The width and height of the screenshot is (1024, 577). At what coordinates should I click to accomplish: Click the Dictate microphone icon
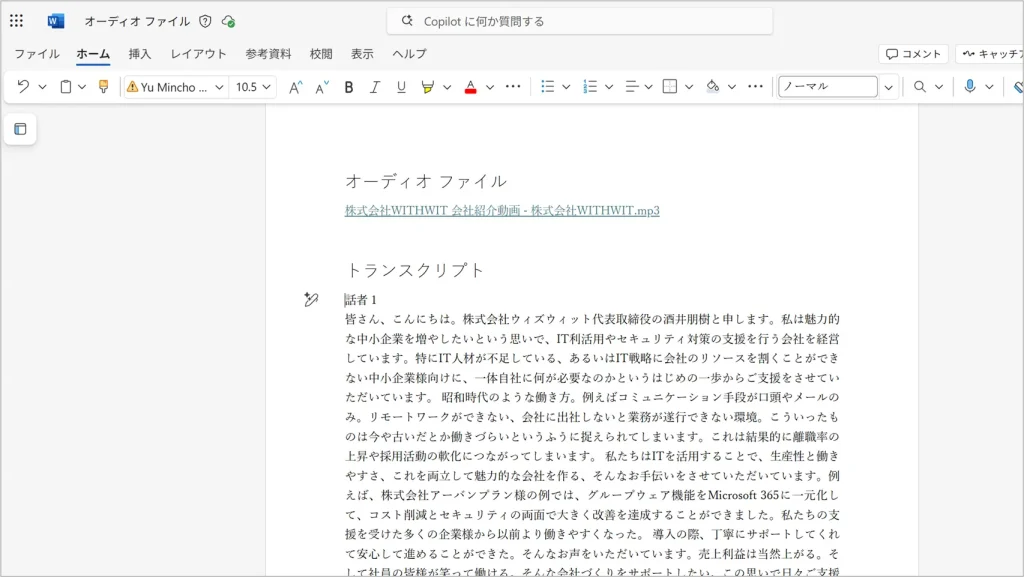tap(969, 87)
